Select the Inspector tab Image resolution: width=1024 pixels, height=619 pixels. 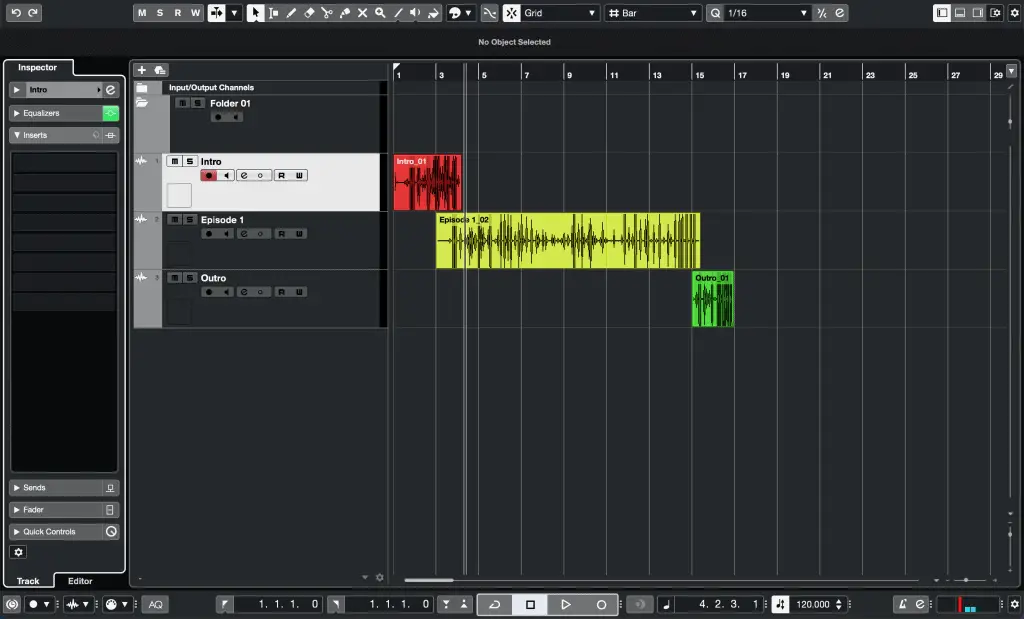tap(38, 67)
